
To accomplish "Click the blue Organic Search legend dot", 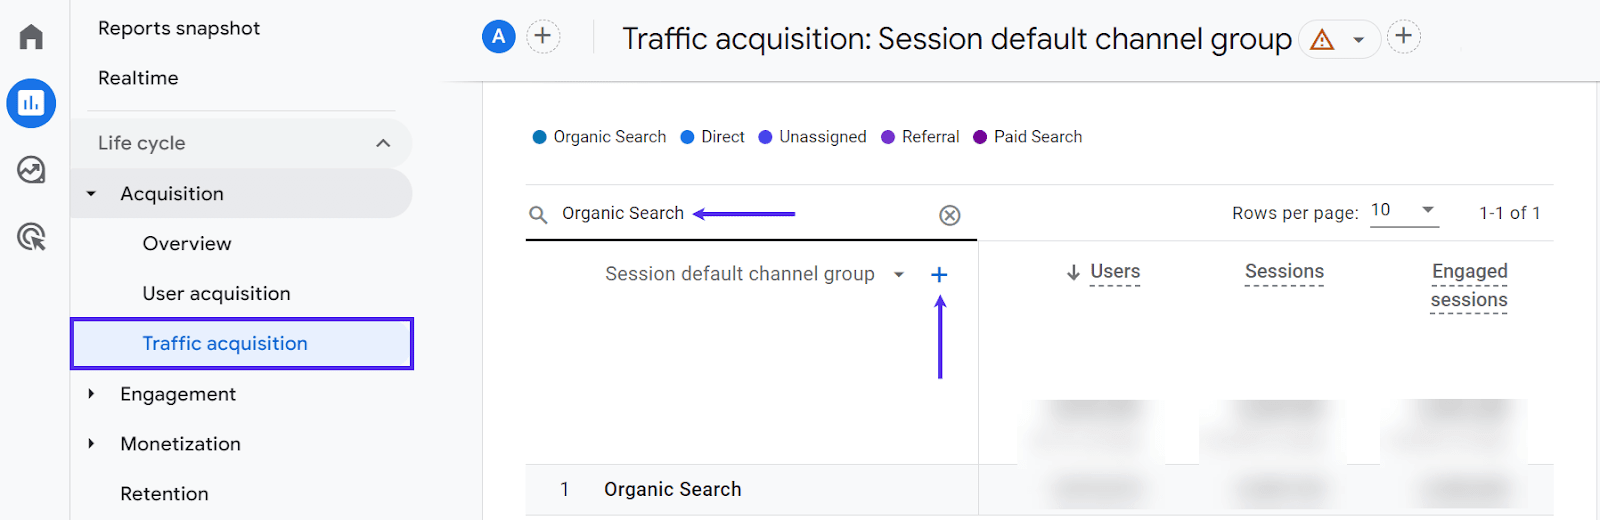I will point(540,137).
